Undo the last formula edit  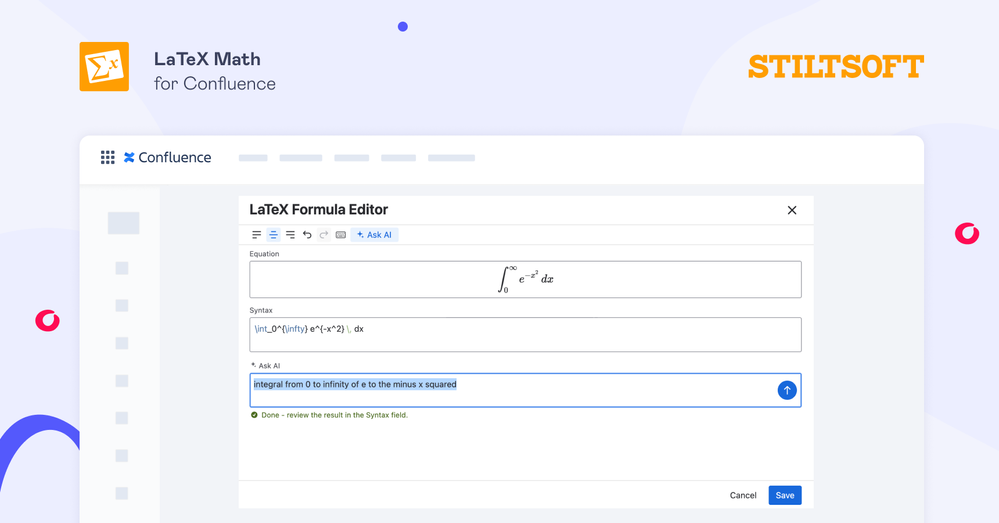[307, 235]
